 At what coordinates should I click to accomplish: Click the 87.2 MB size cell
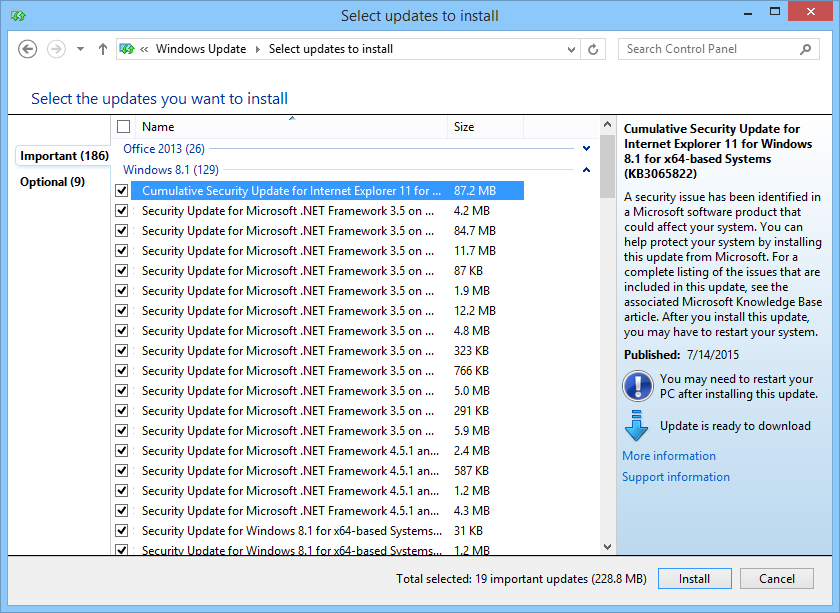pyautogui.click(x=475, y=191)
